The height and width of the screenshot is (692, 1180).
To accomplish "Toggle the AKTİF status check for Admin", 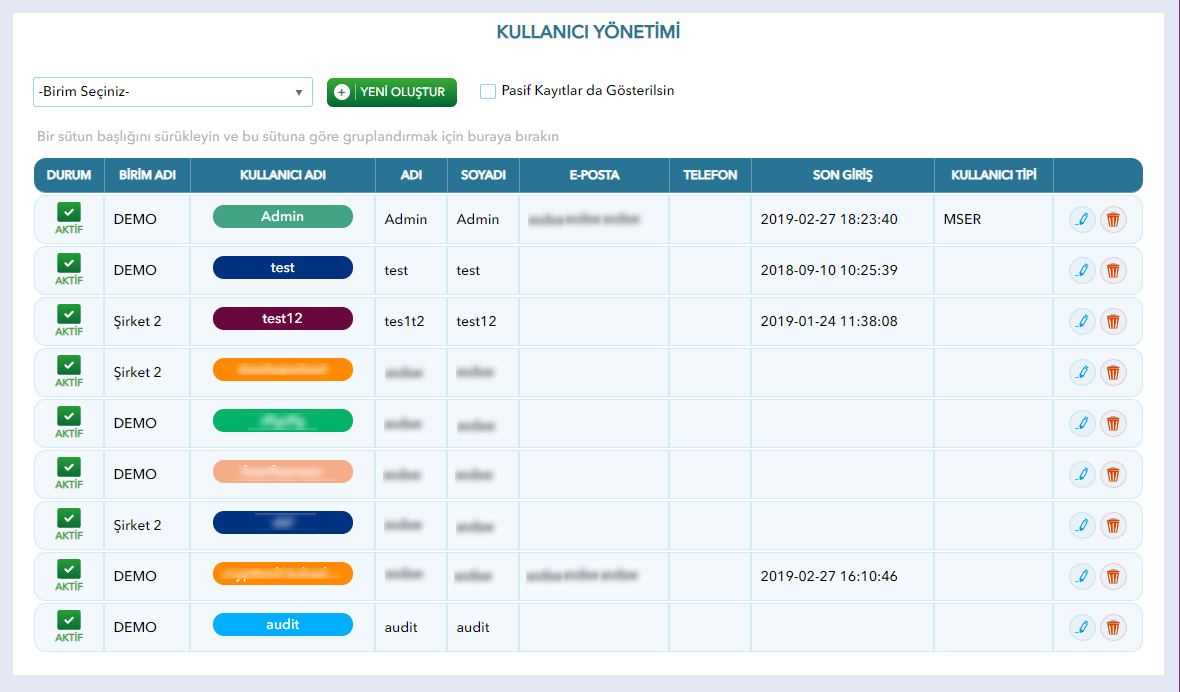I will pos(68,212).
